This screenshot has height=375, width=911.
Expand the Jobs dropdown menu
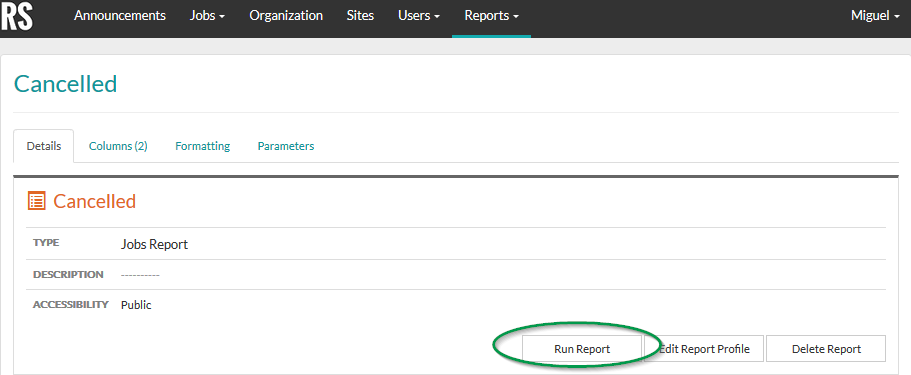207,16
